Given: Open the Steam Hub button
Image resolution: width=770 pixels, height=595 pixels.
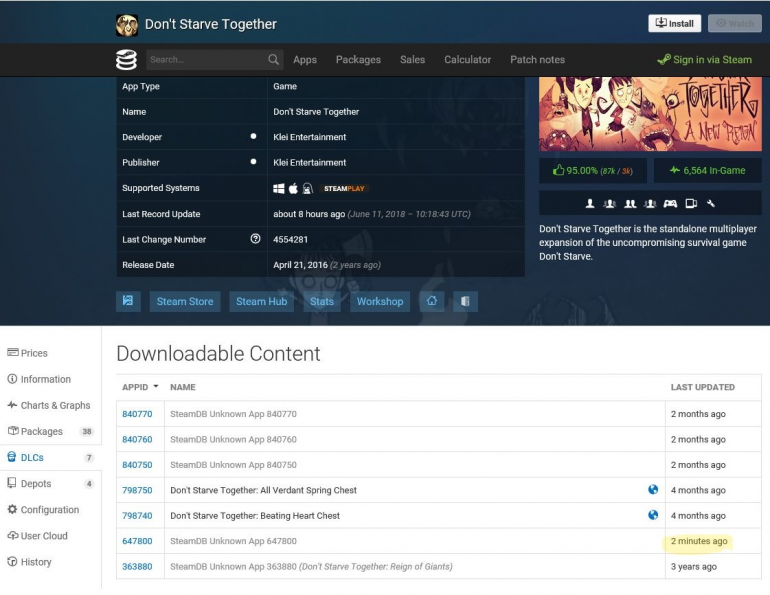Looking at the screenshot, I should tap(262, 301).
